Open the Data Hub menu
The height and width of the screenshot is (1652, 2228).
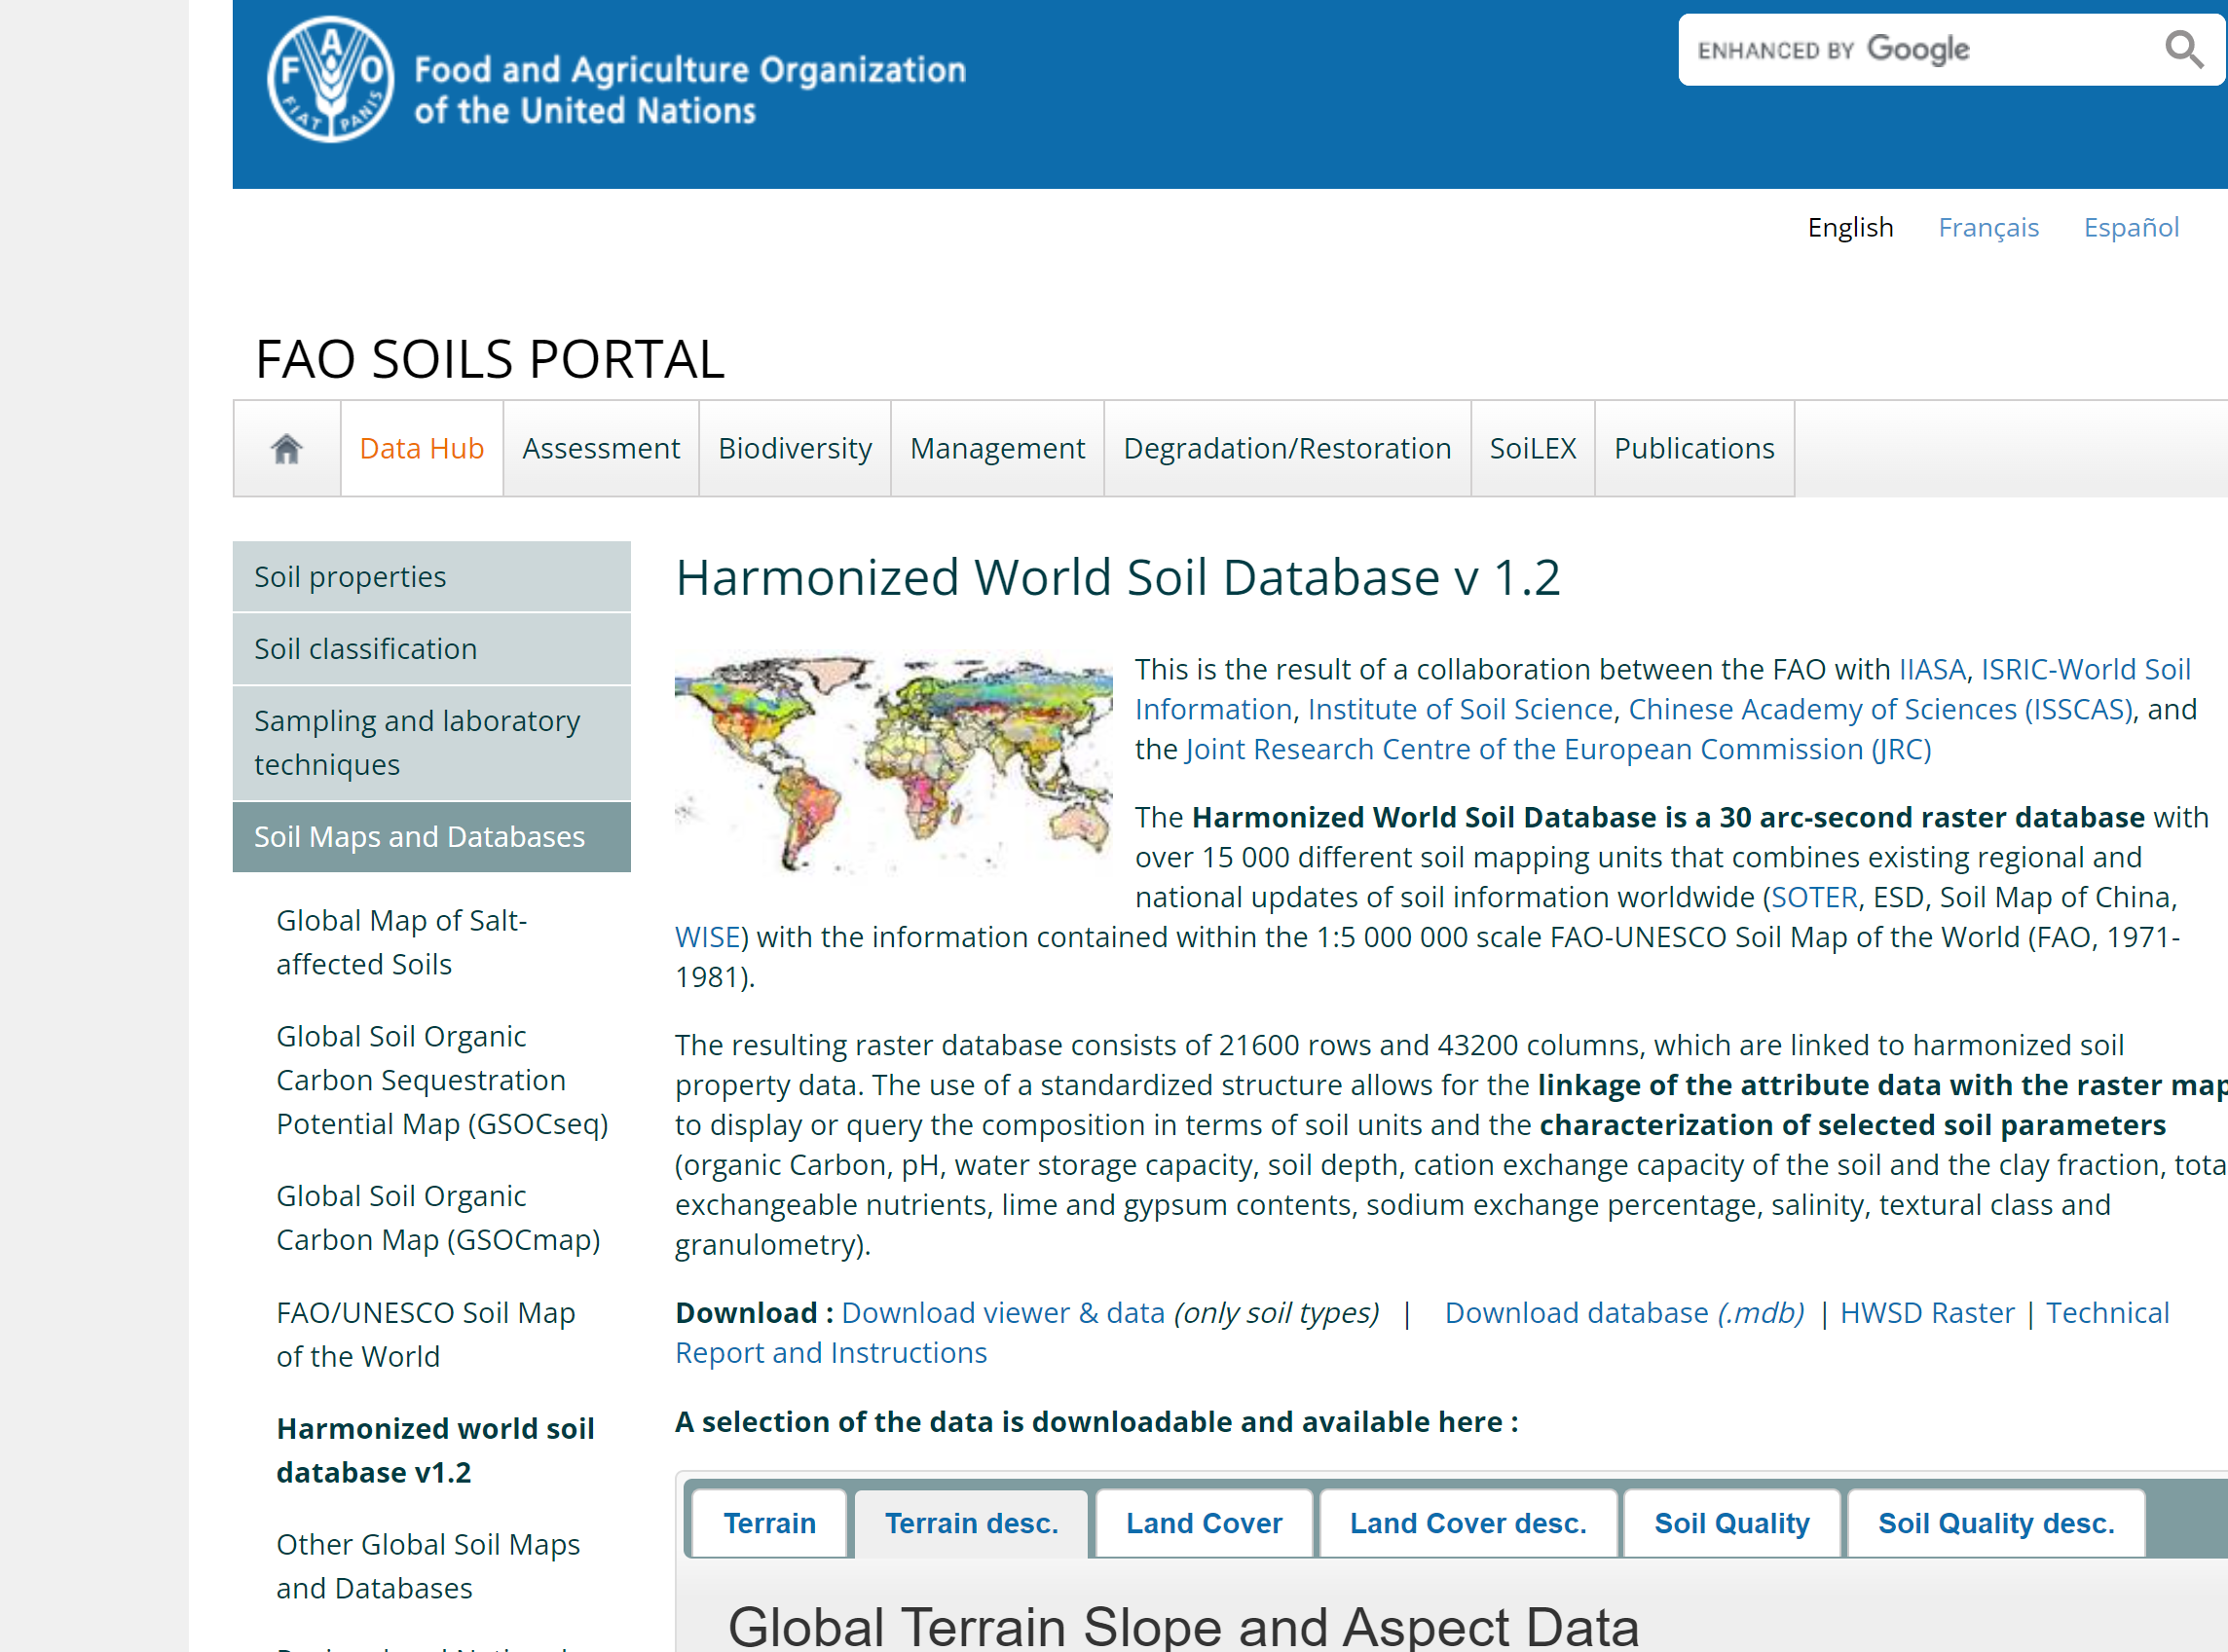(x=421, y=448)
